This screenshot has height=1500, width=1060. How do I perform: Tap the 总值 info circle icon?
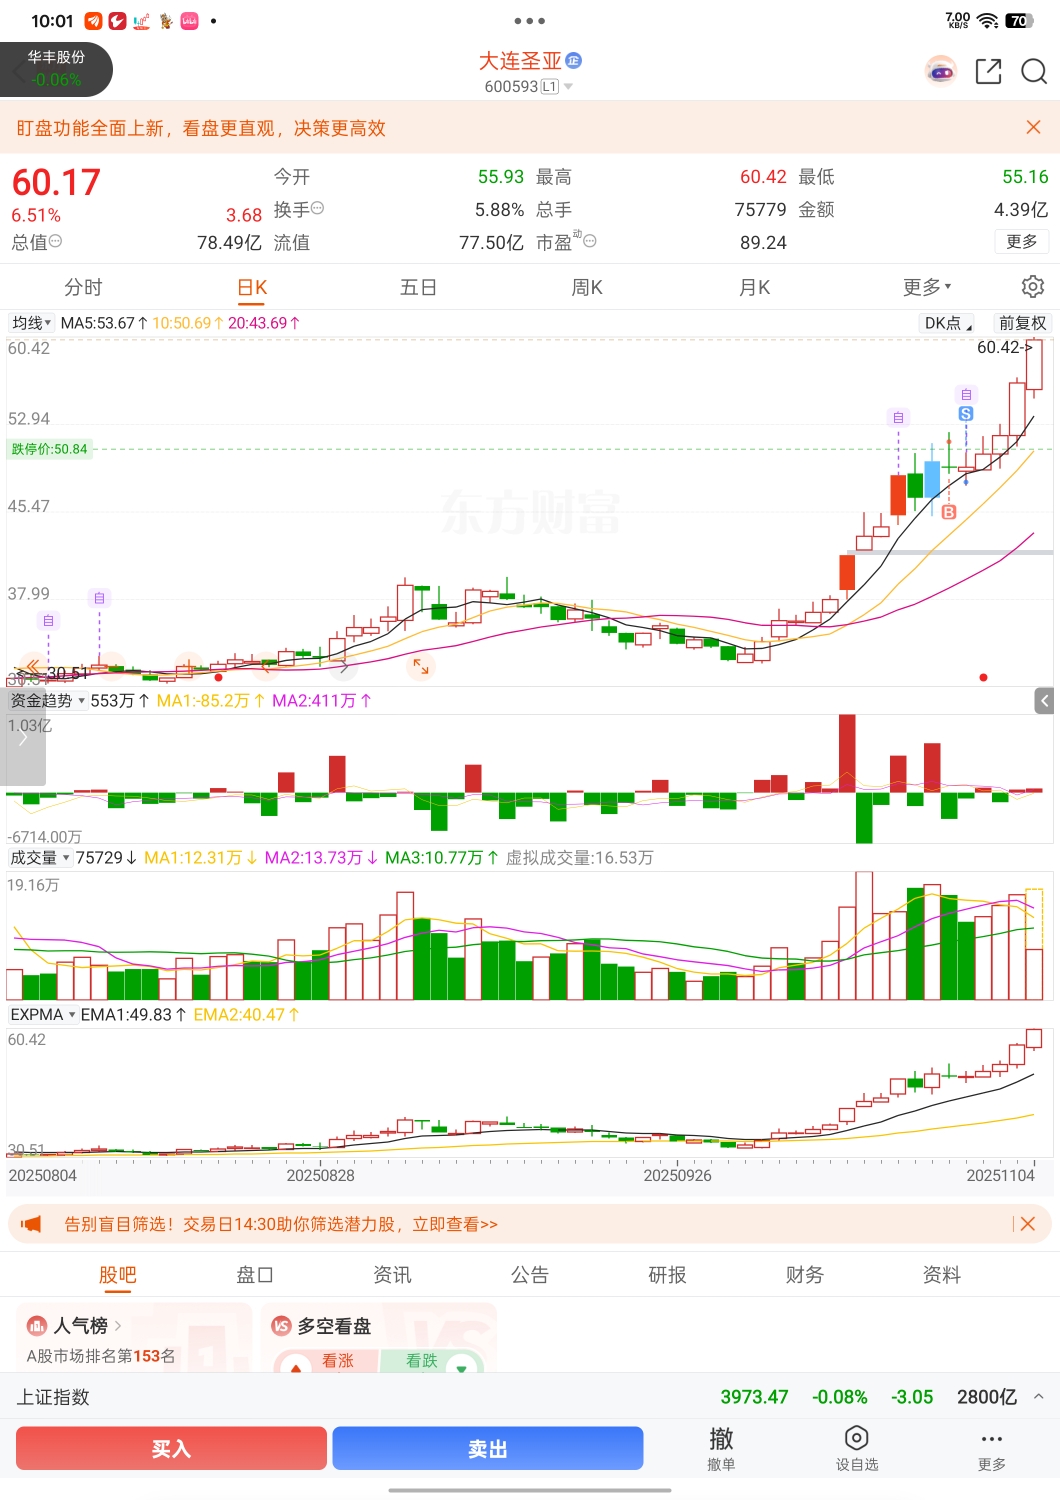pos(55,241)
